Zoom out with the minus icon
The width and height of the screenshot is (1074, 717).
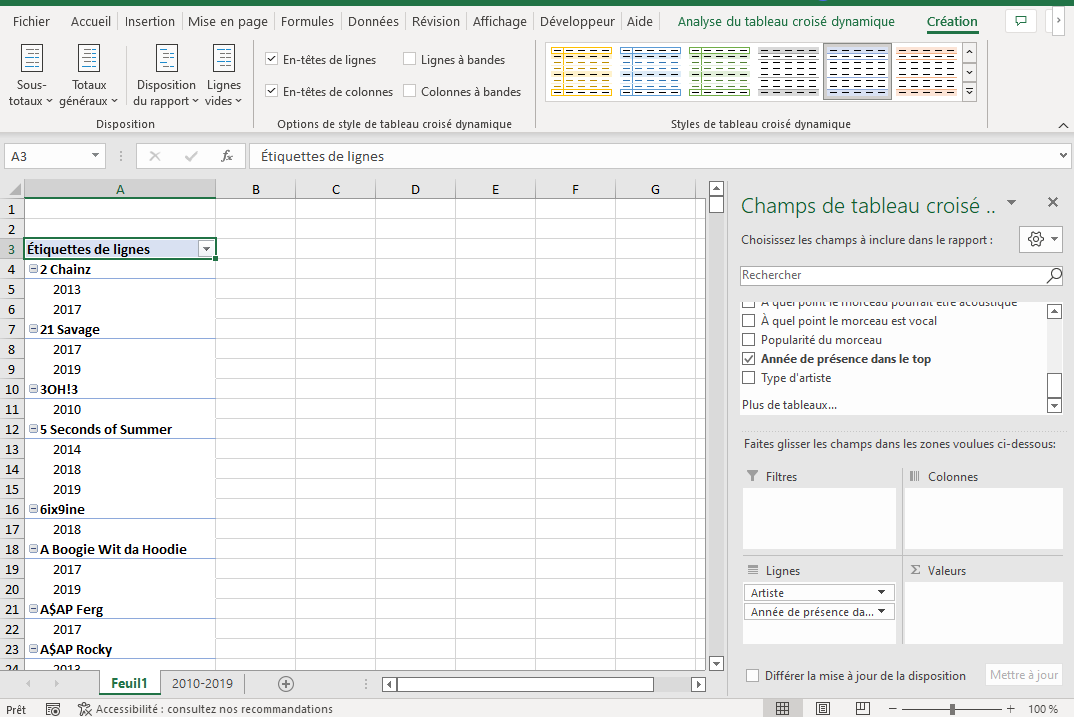(x=892, y=709)
